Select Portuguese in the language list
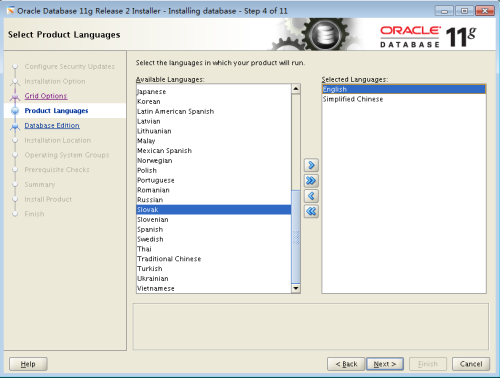 point(213,180)
